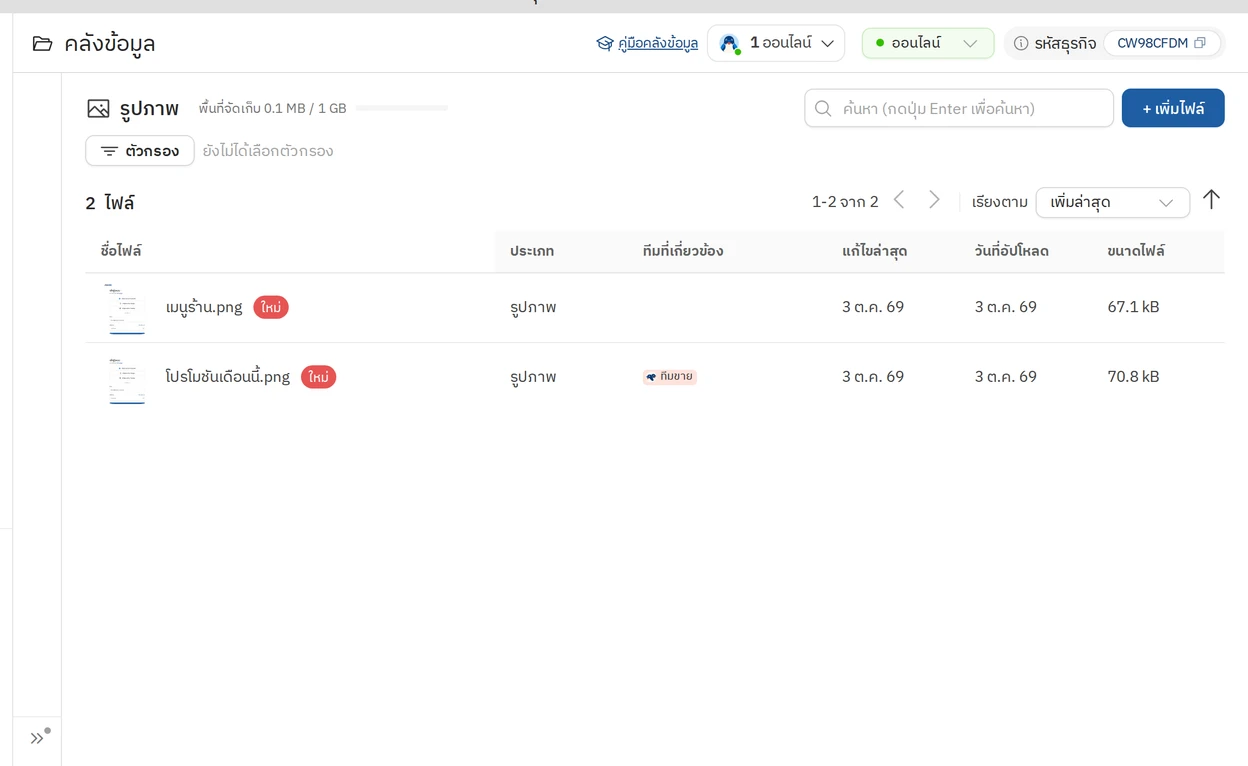The image size is (1248, 766).
Task: Click the image icon beside รูปภาพ heading
Action: [98, 109]
